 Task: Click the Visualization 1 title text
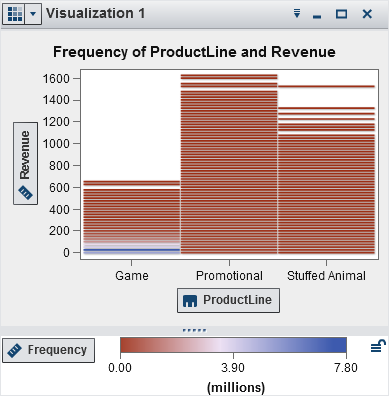96,14
